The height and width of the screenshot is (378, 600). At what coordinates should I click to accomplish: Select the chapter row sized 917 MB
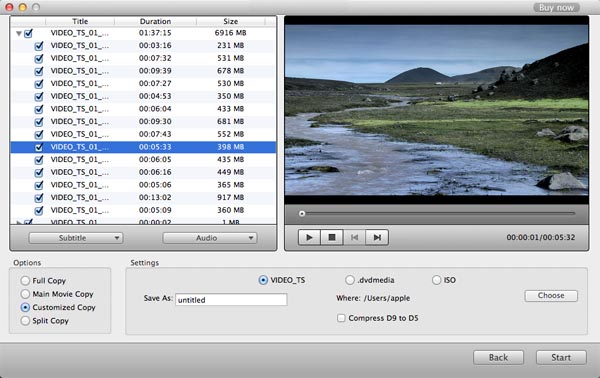[143, 197]
